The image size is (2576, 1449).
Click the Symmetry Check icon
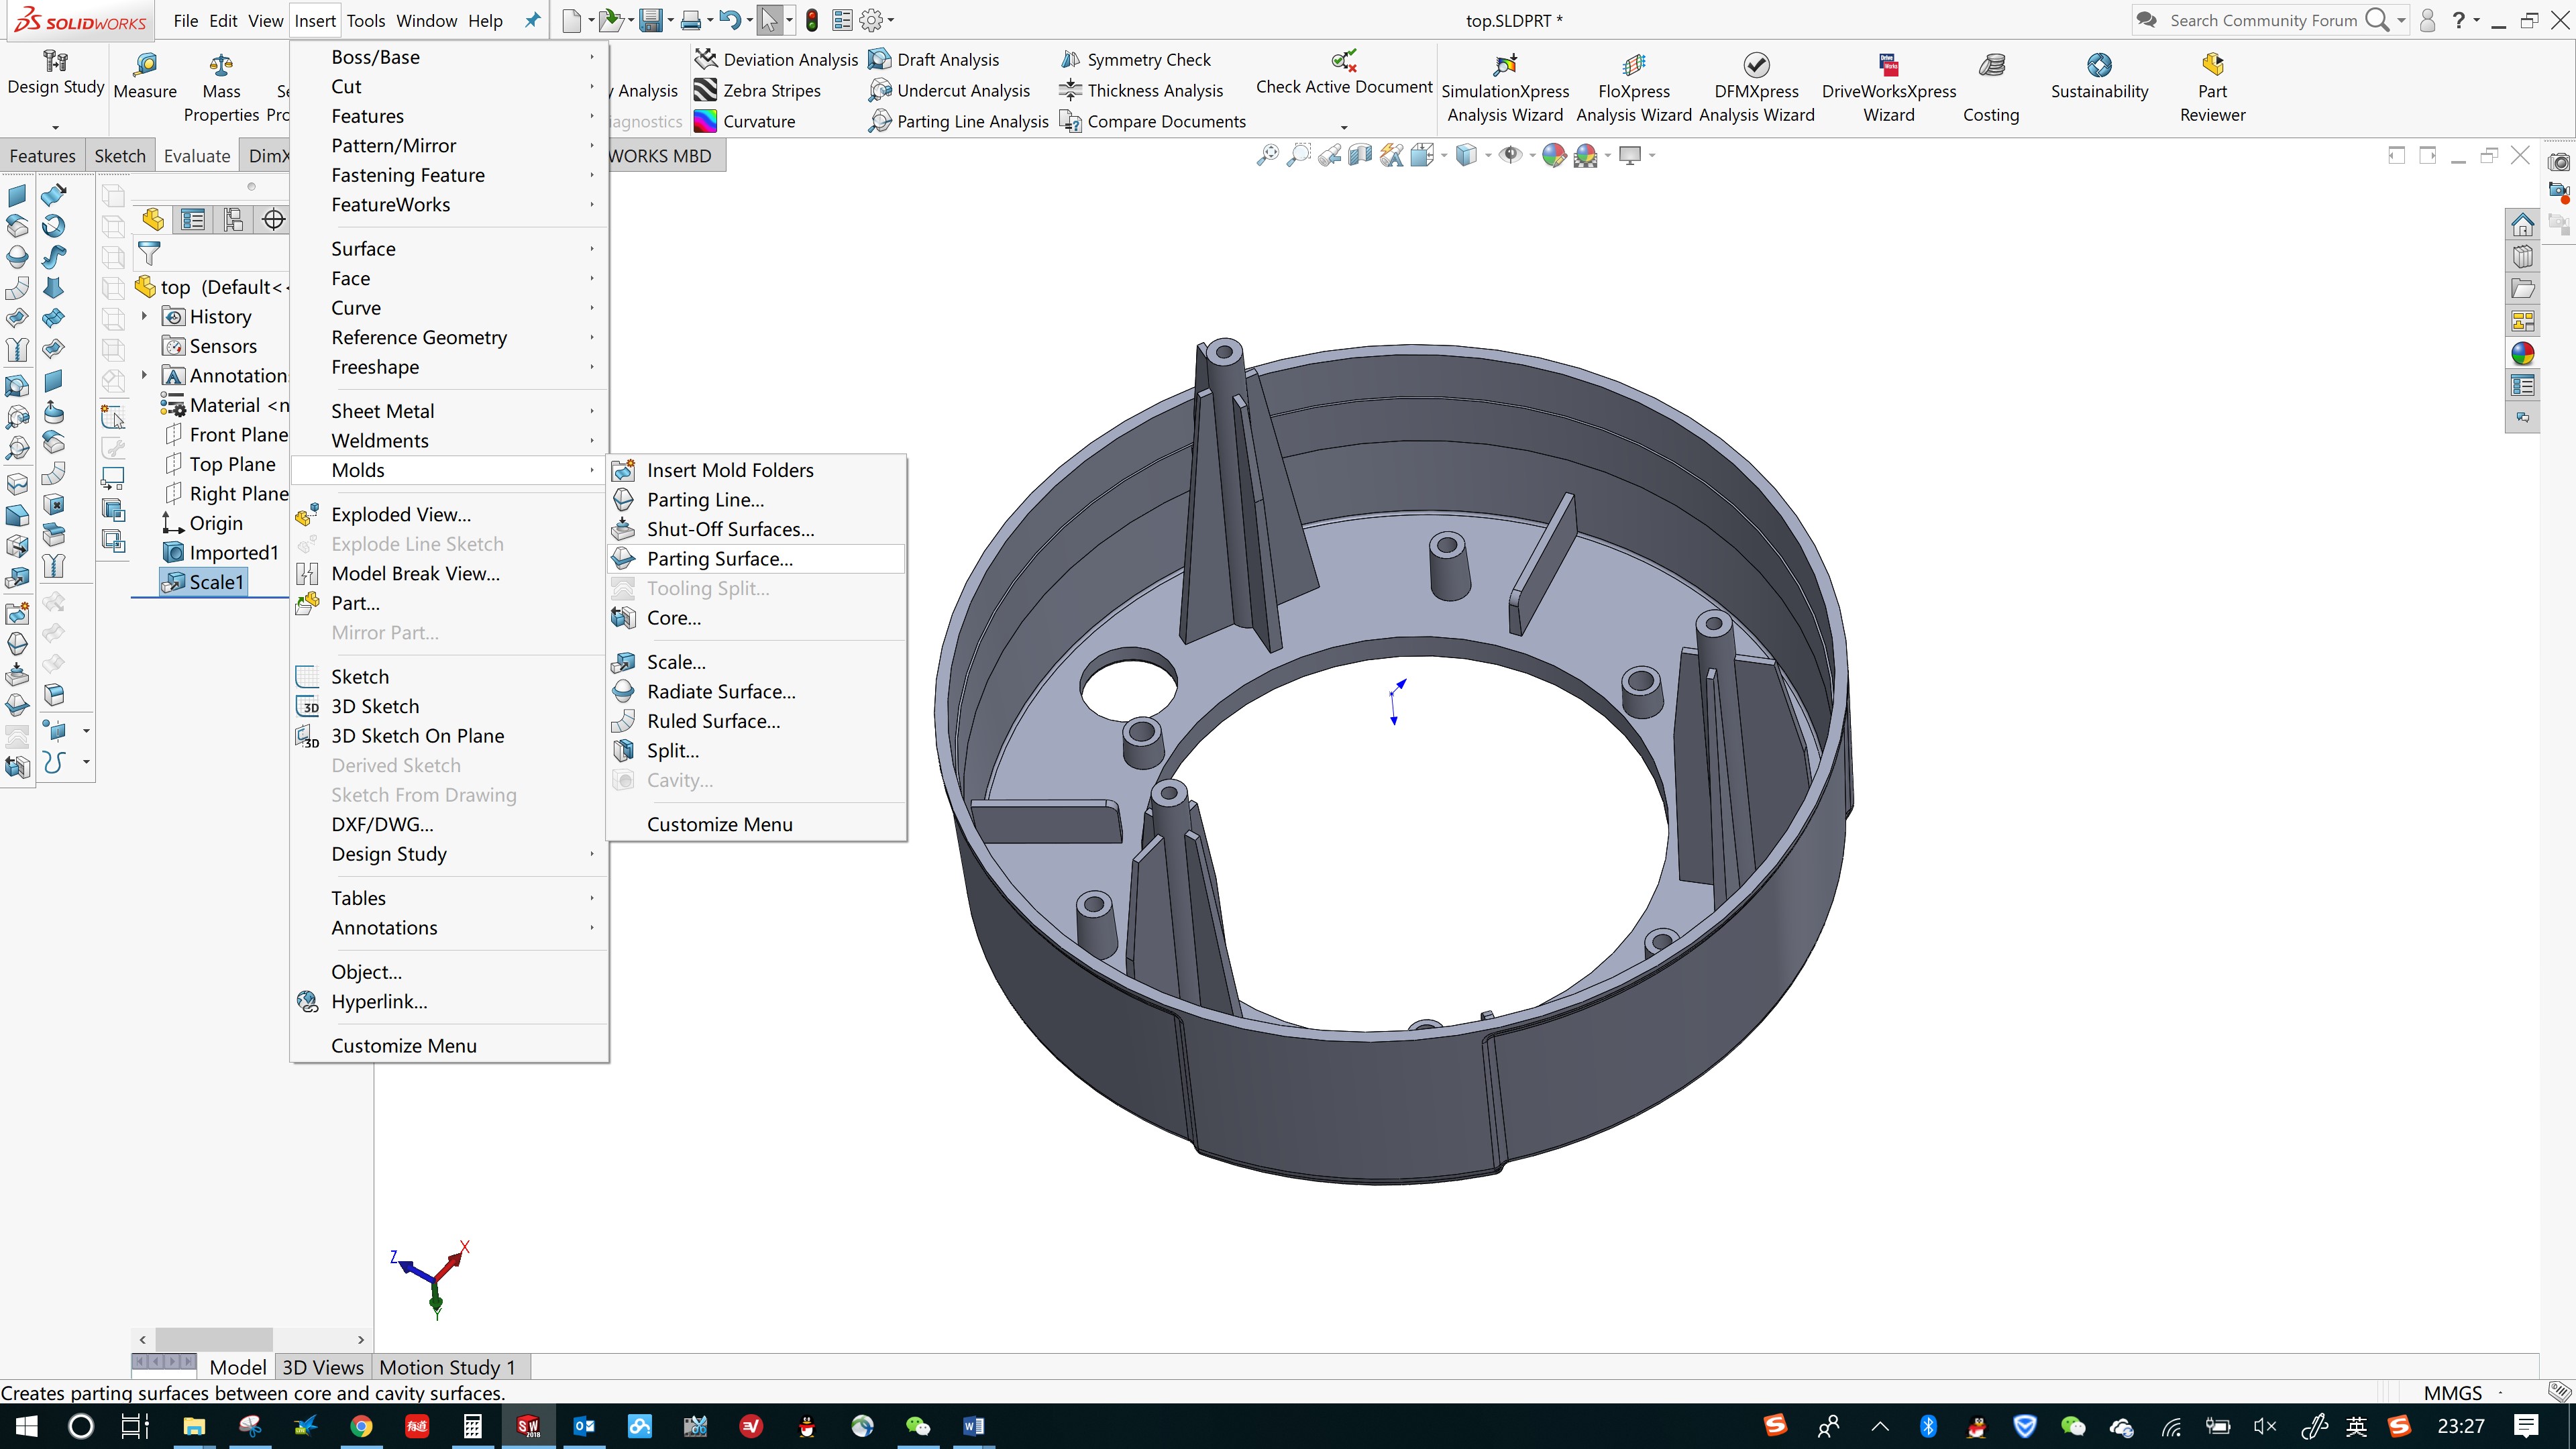[1070, 60]
